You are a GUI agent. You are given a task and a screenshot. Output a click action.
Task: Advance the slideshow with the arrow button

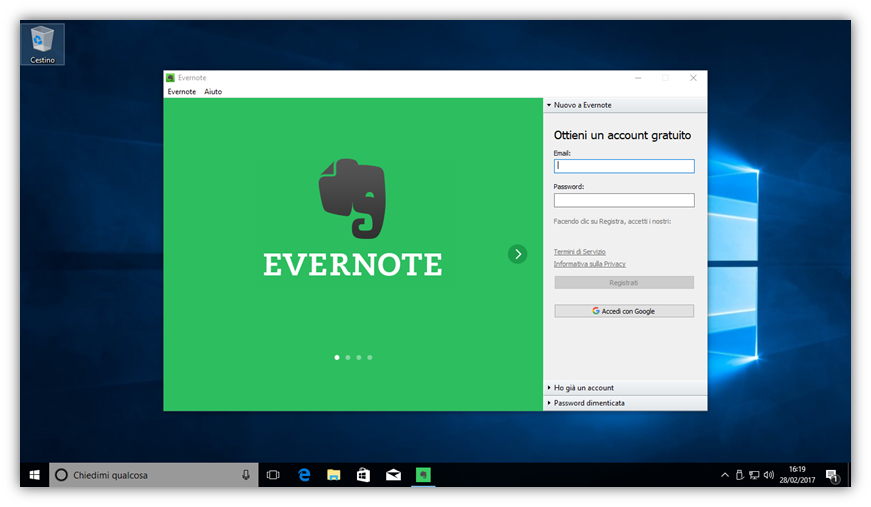coord(518,254)
